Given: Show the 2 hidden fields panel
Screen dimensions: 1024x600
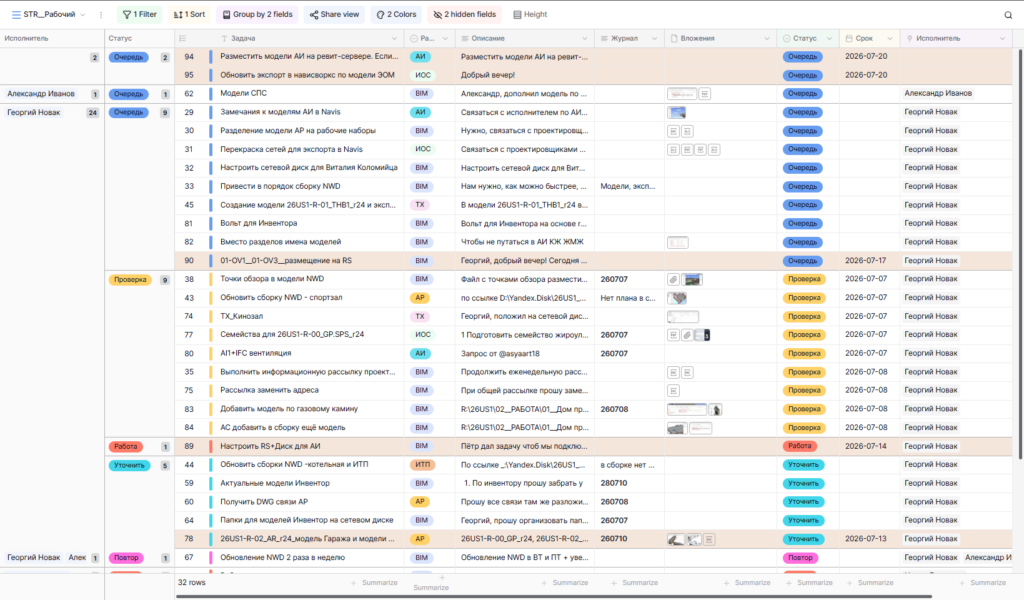Looking at the screenshot, I should click(x=465, y=14).
